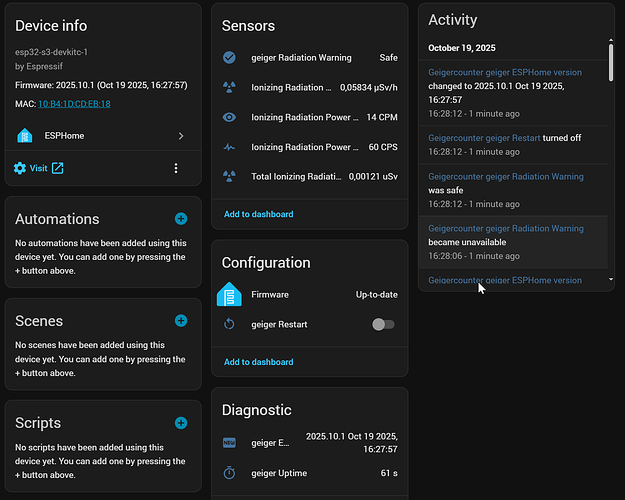This screenshot has height=500, width=625.
Task: Open the Visit gear settings icon
Action: pos(20,168)
